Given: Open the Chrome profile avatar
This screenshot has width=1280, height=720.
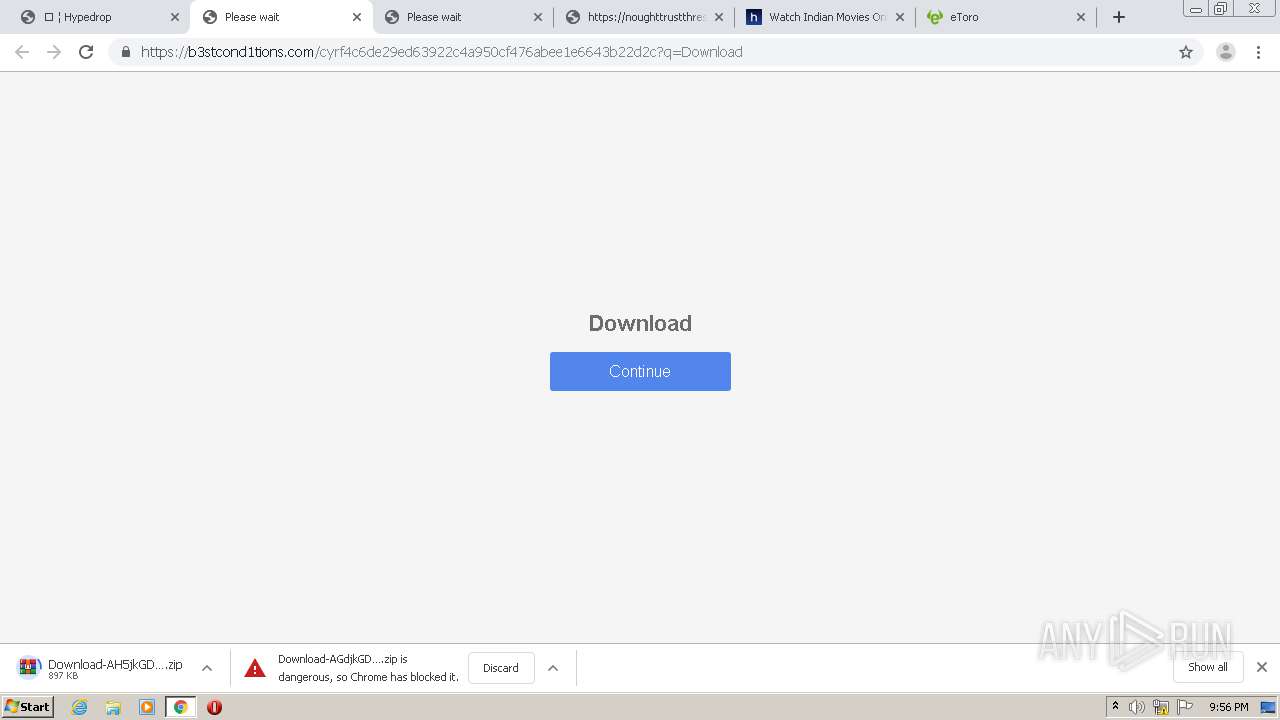Looking at the screenshot, I should 1225,52.
